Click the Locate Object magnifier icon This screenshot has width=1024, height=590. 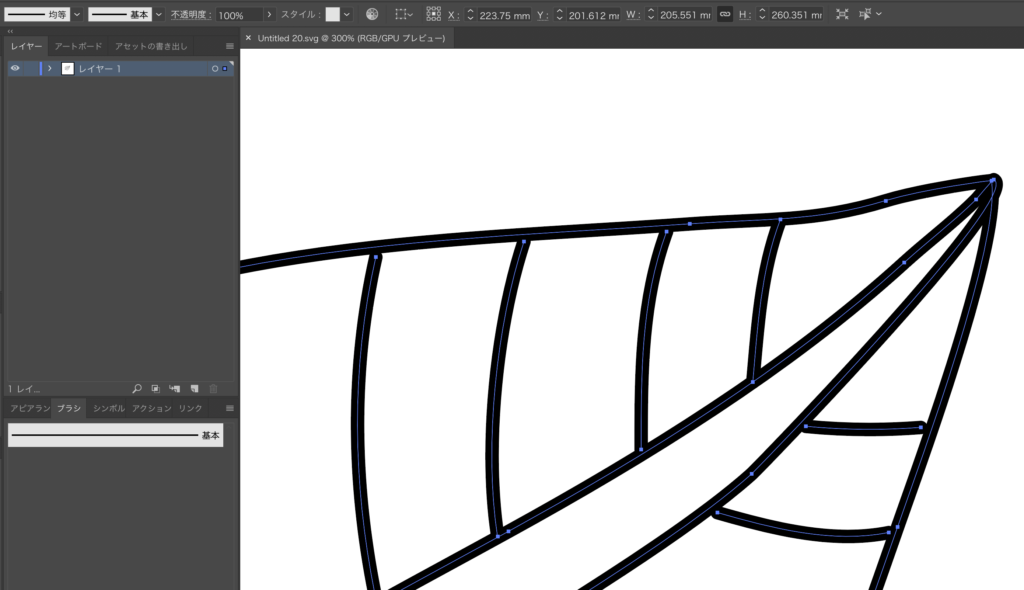[137, 388]
